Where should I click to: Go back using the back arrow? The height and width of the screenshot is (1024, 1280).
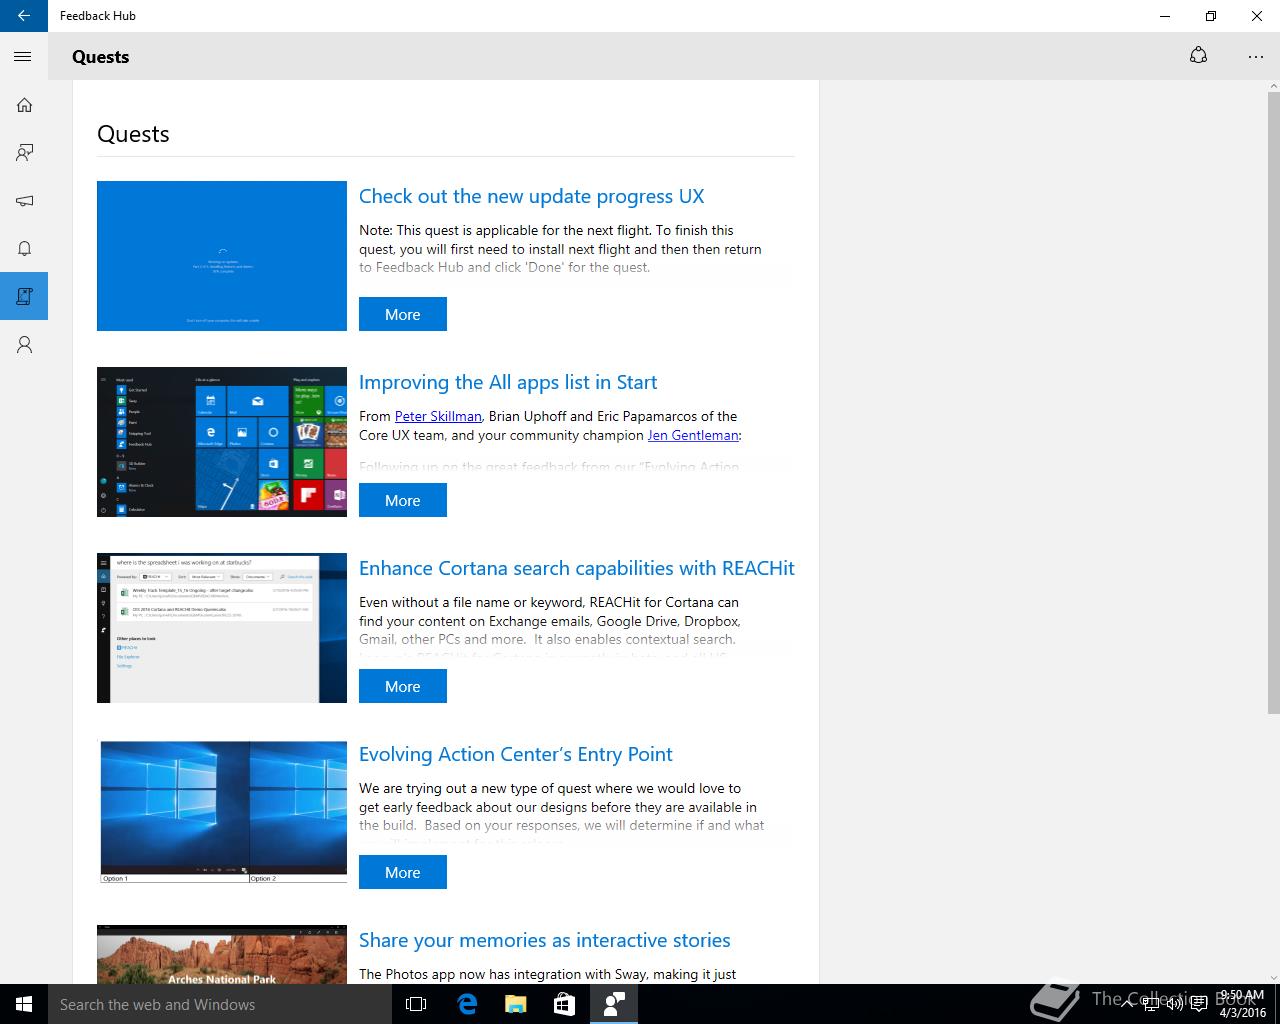pos(24,16)
